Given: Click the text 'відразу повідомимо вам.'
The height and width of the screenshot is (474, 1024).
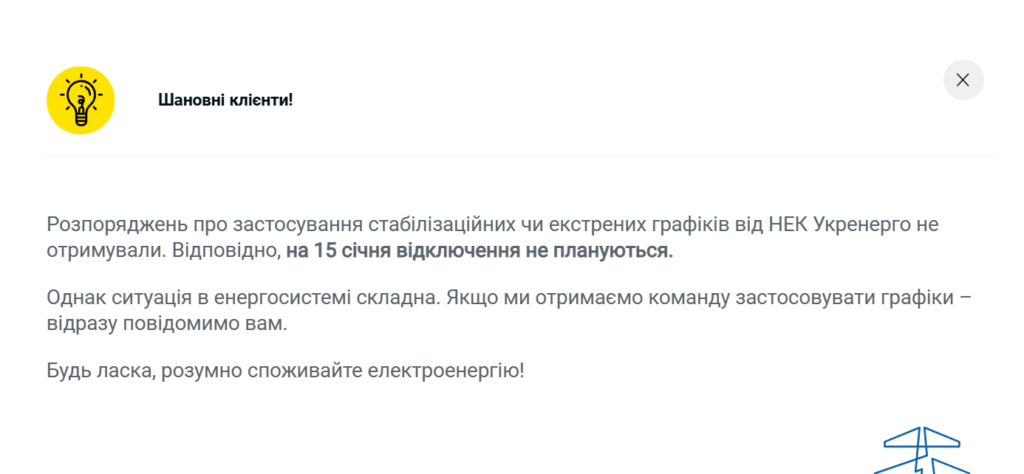Looking at the screenshot, I should [167, 324].
